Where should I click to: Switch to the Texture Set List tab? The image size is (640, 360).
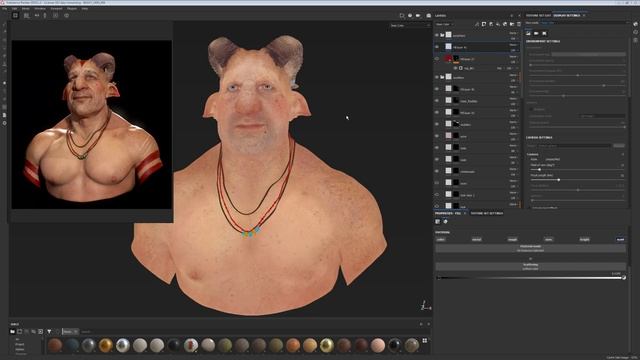point(538,16)
